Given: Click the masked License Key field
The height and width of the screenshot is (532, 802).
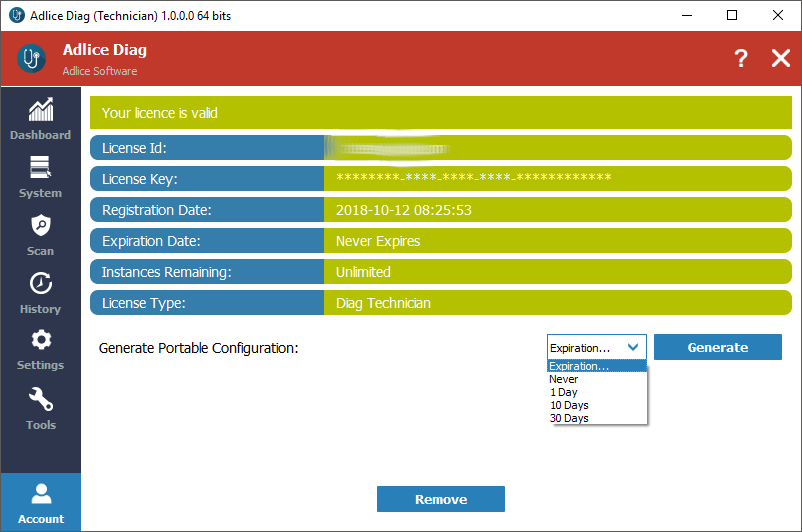Looking at the screenshot, I should coord(474,179).
